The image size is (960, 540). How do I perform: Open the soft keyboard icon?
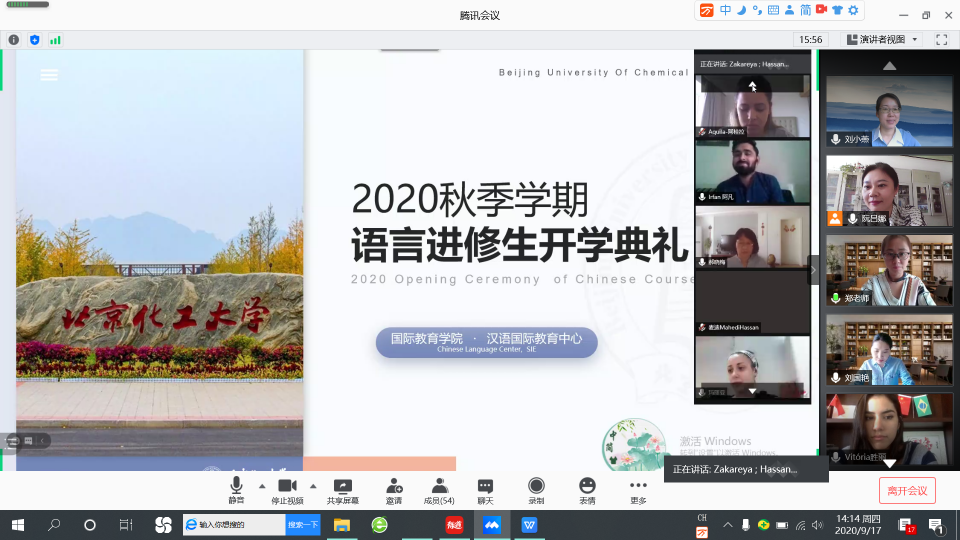pyautogui.click(x=773, y=10)
